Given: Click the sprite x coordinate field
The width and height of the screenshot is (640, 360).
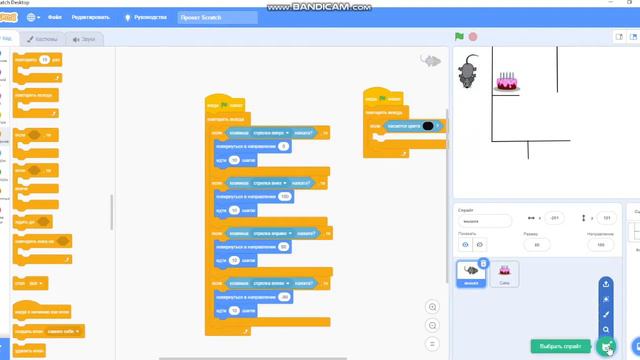Looking at the screenshot, I should (x=554, y=218).
